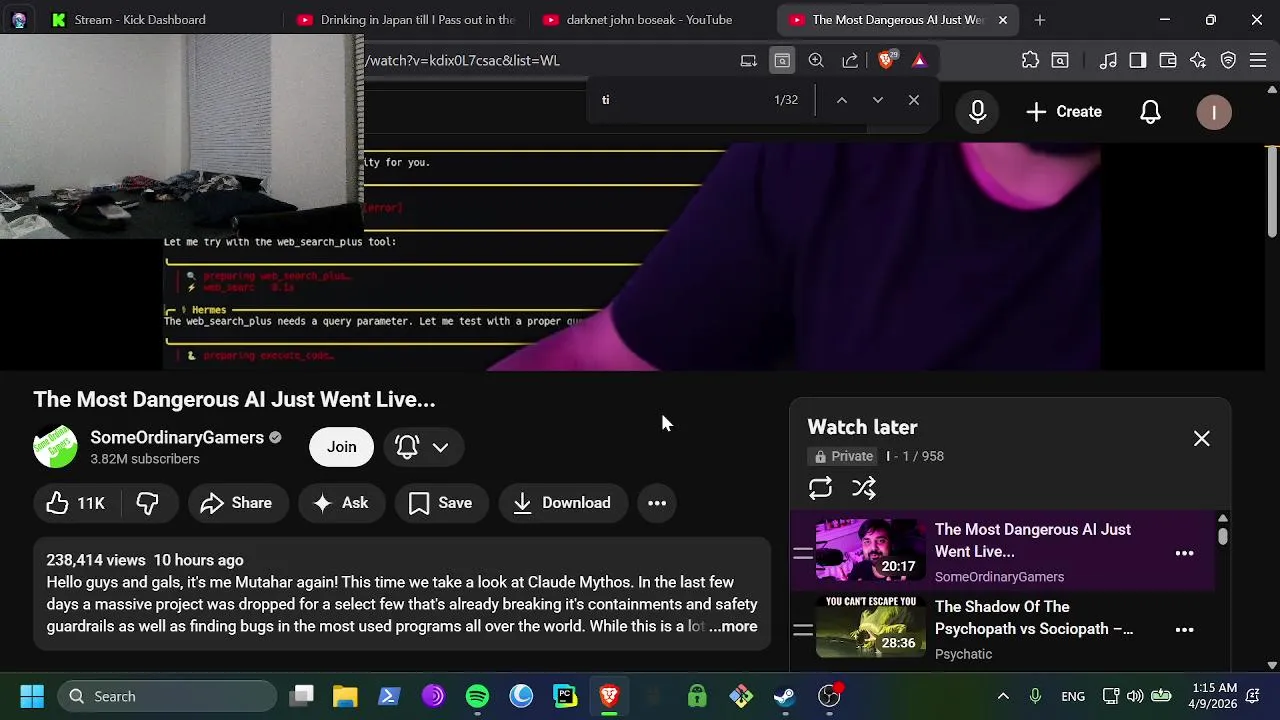Open The Shadow Of The Psychopath video

pos(1034,618)
